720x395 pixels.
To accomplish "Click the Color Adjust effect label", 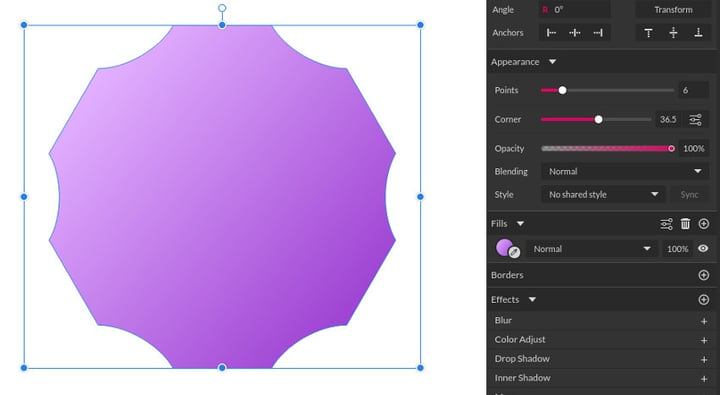I will [520, 339].
